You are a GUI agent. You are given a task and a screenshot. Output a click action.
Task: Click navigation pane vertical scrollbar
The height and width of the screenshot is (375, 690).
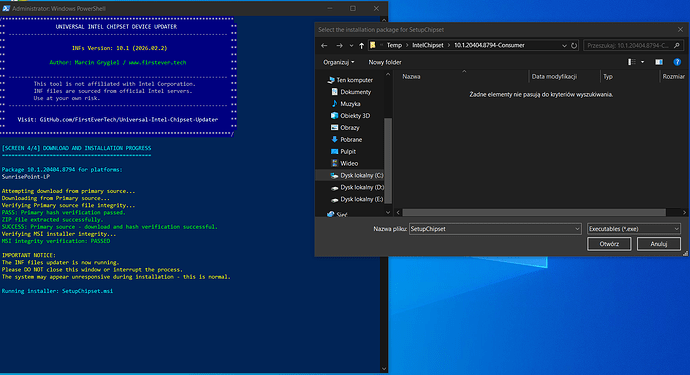tap(388, 161)
